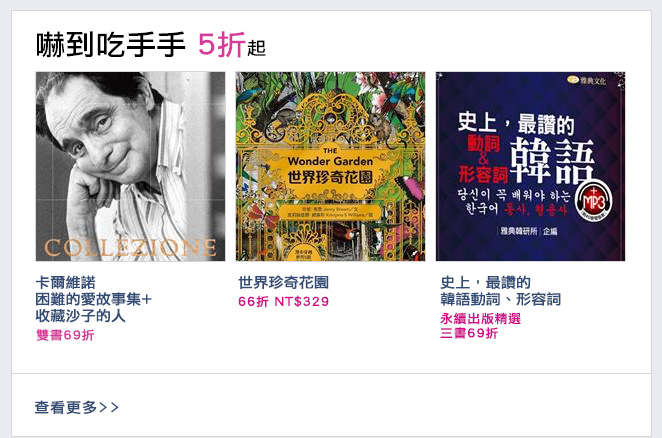Click the 66折 NT$329 price text
Screen dimensions: 662x438
(x=283, y=302)
